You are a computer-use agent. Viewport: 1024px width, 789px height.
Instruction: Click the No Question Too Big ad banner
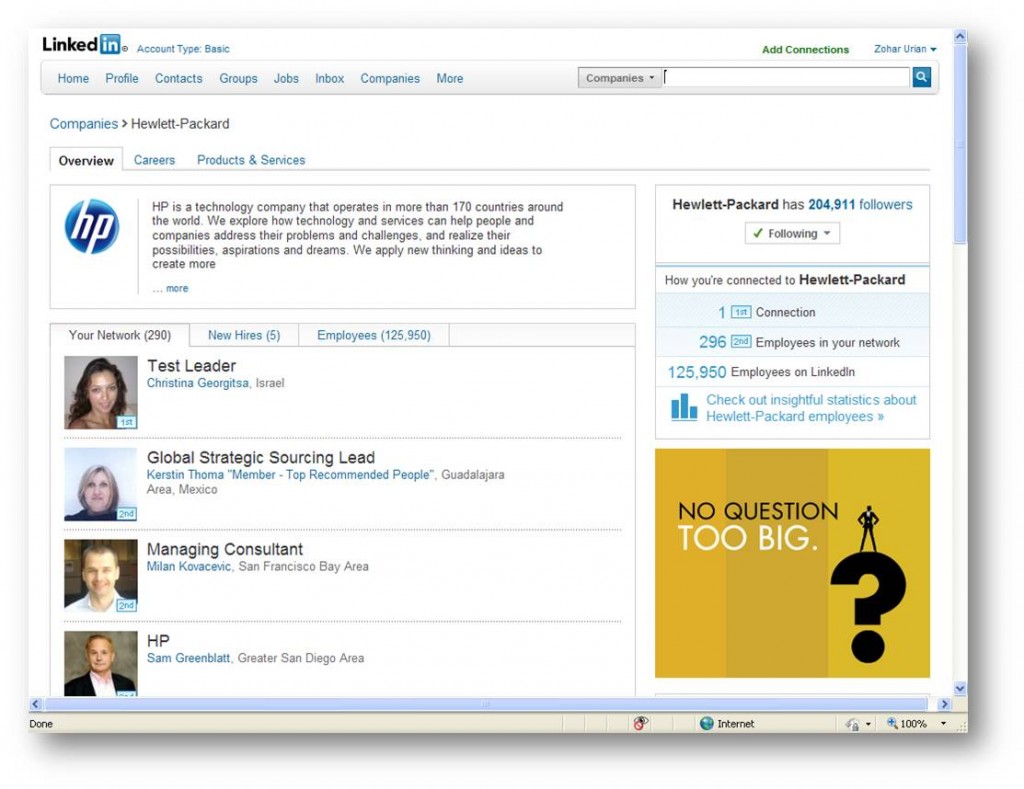(x=792, y=563)
